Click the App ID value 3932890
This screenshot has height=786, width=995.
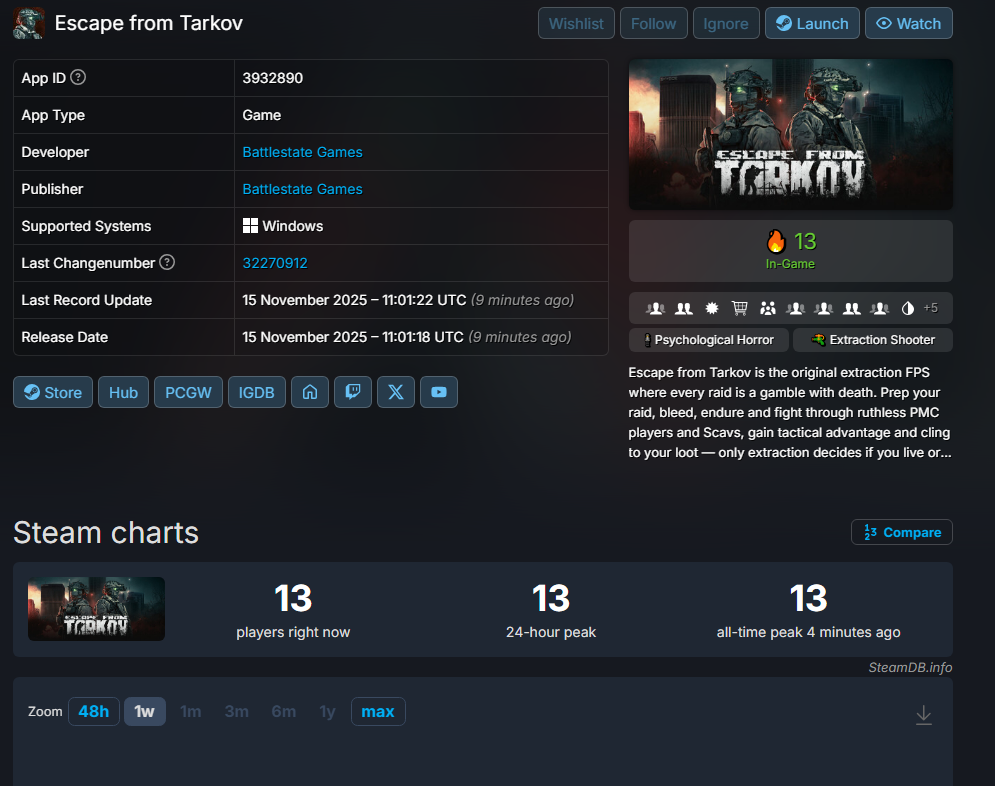[273, 78]
